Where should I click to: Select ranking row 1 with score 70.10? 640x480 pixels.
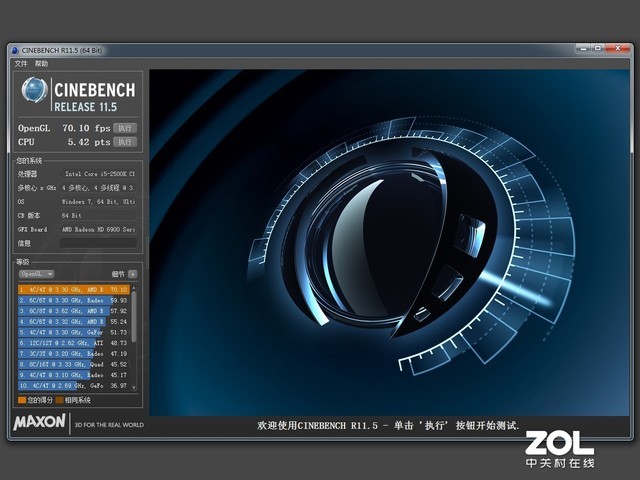tap(74, 289)
